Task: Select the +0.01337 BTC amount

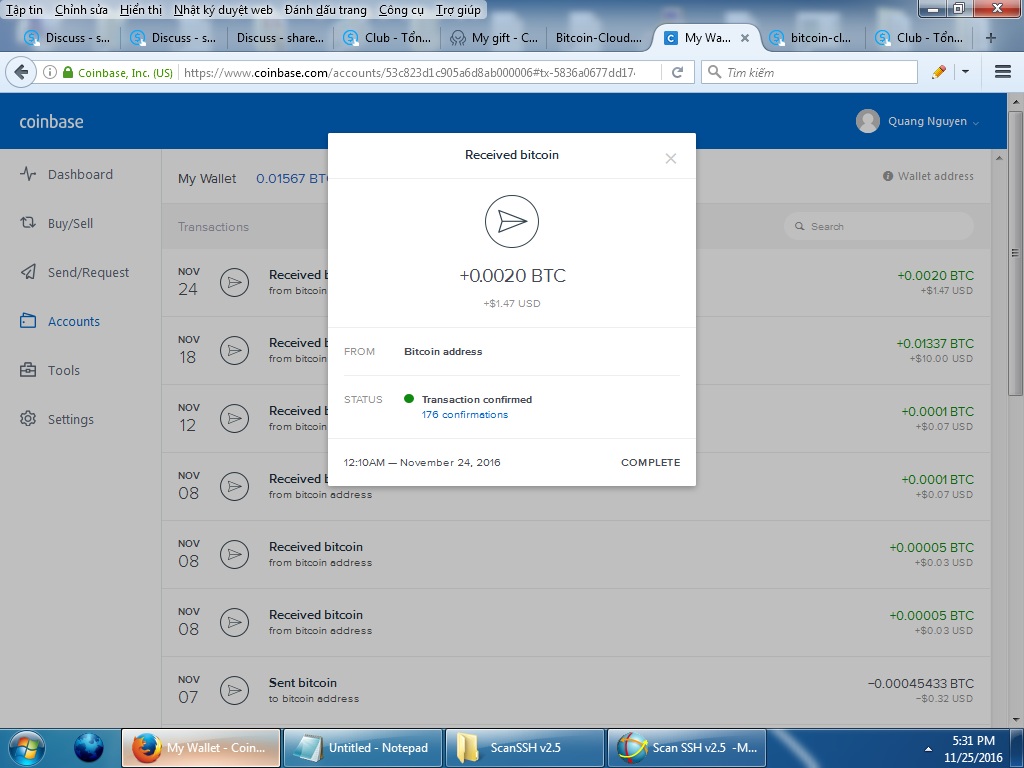Action: coord(935,344)
